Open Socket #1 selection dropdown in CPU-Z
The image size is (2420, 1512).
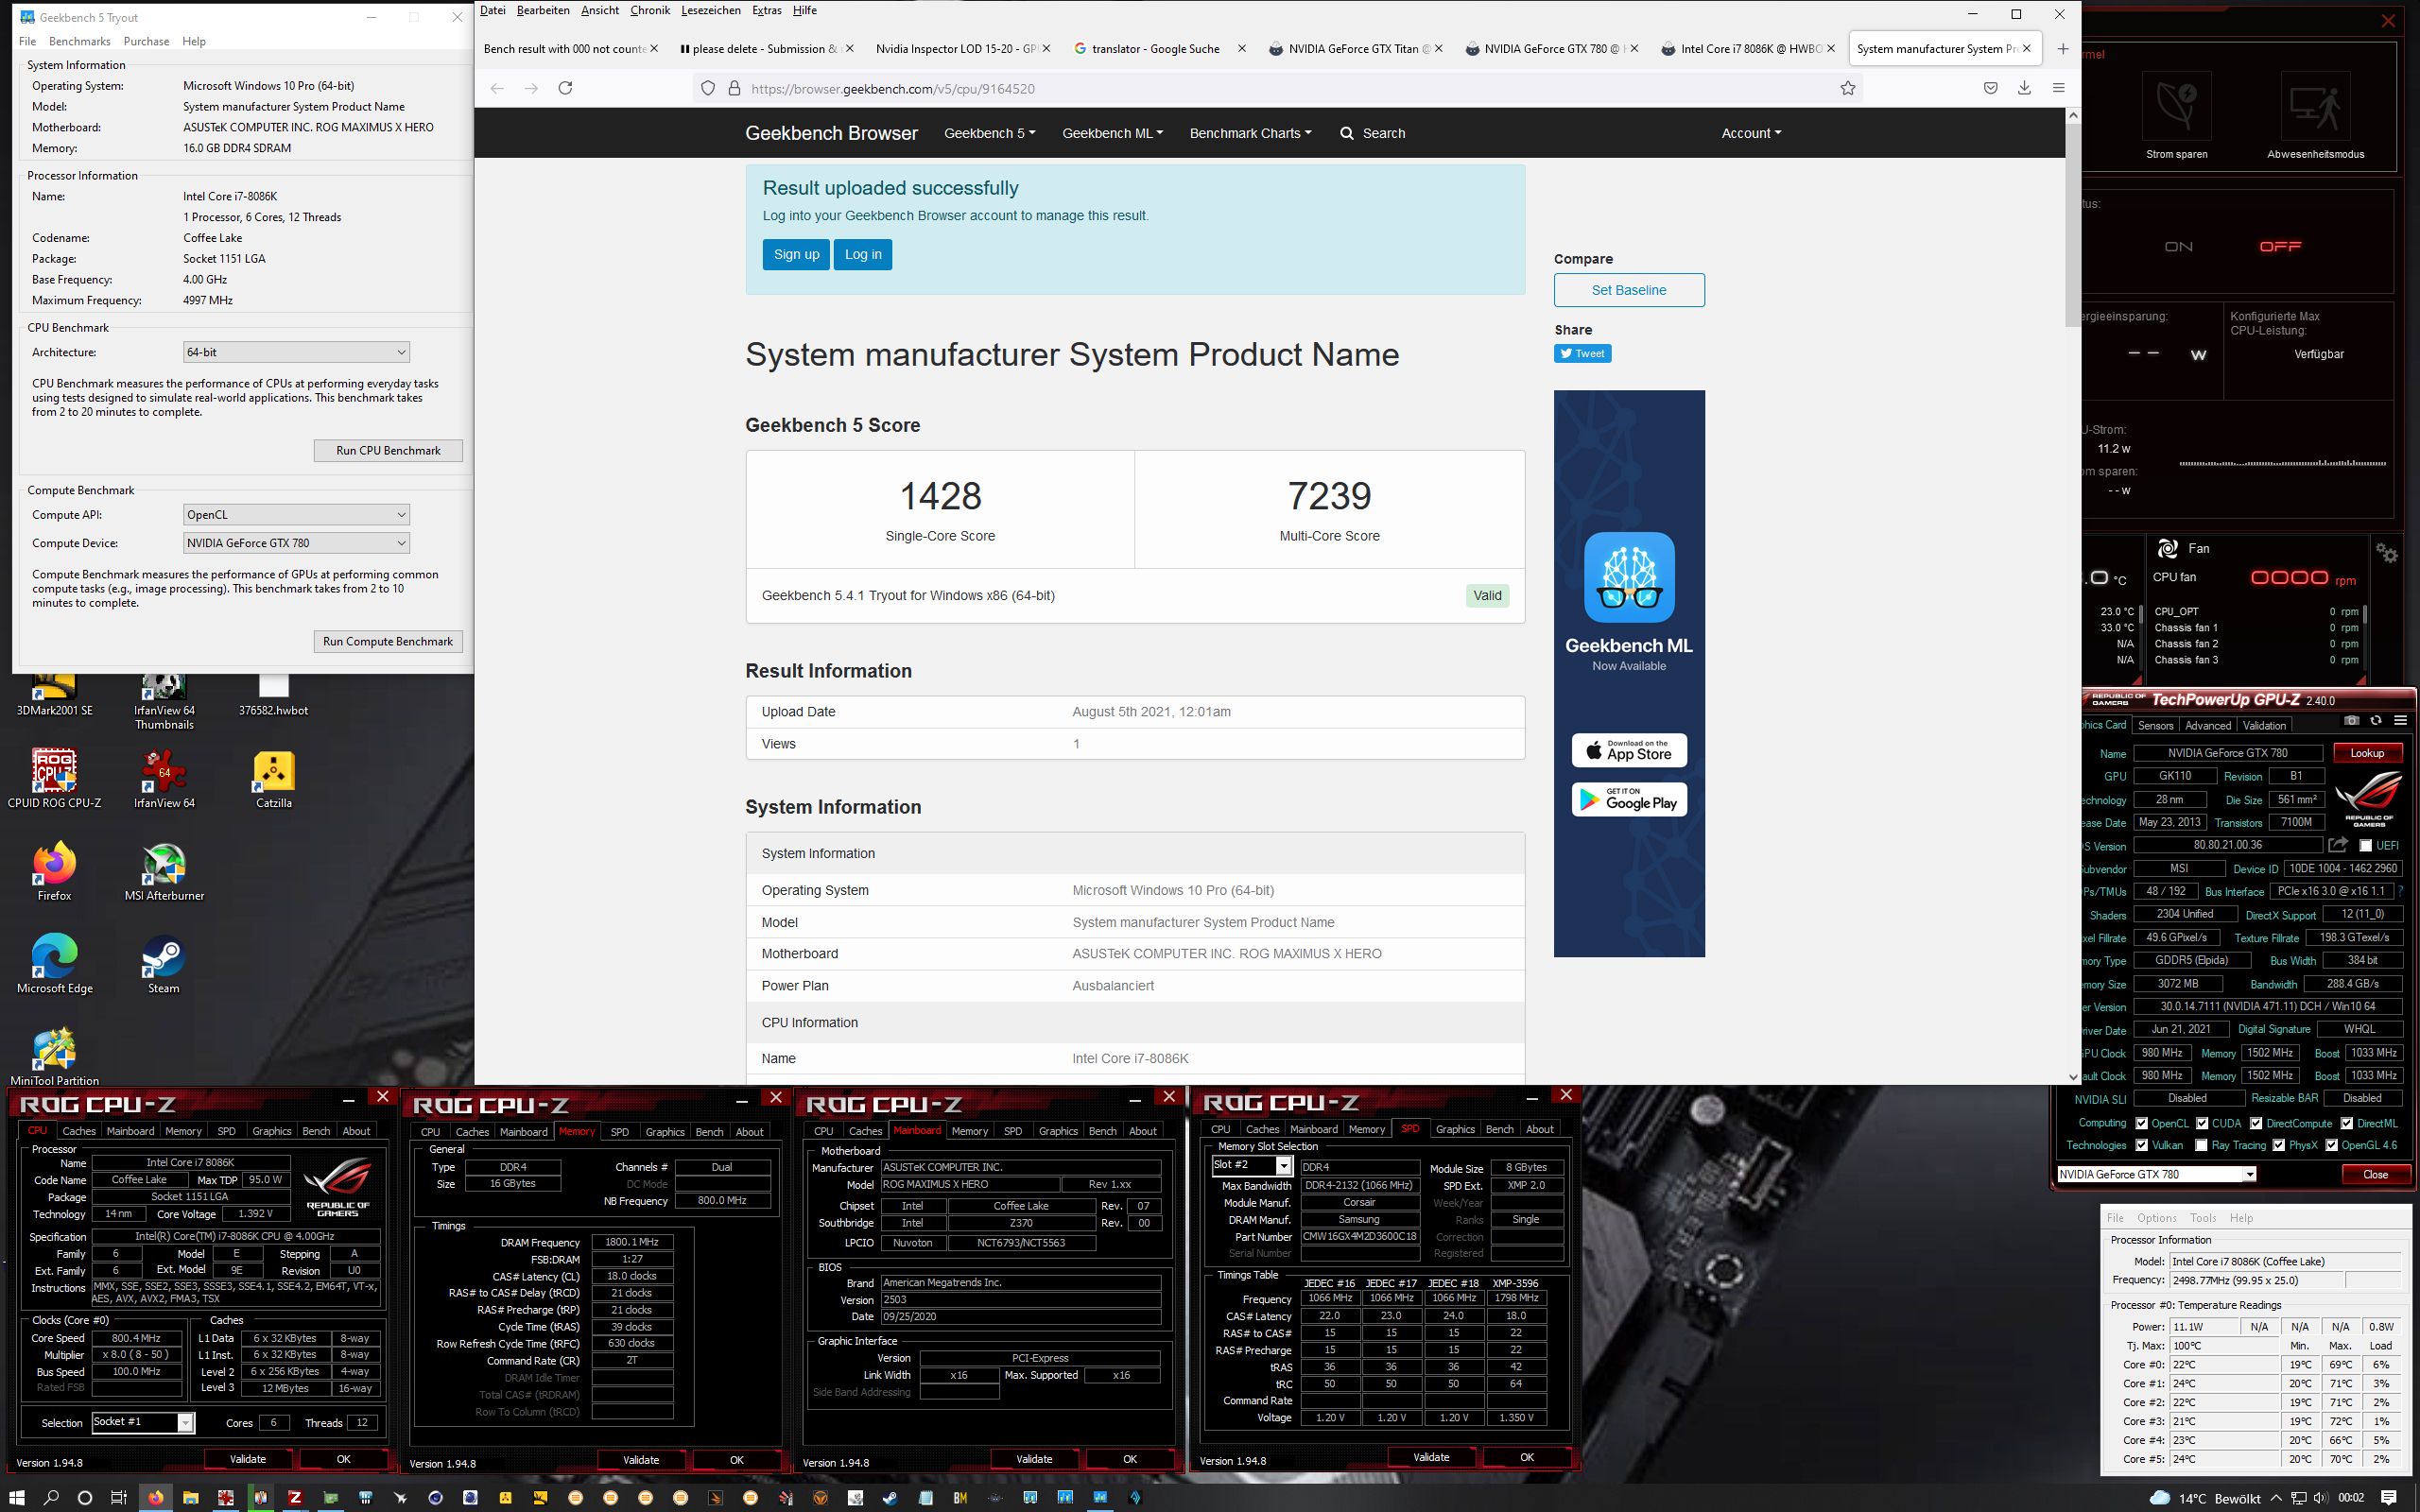pyautogui.click(x=142, y=1422)
